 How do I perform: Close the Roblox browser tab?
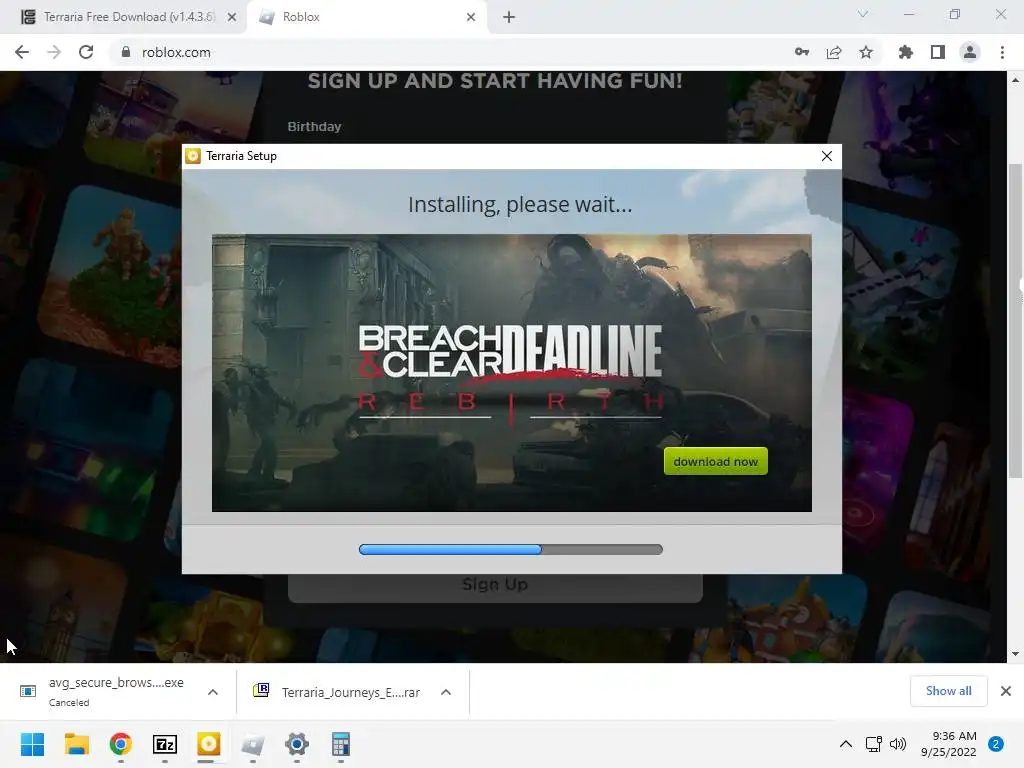[x=471, y=17]
